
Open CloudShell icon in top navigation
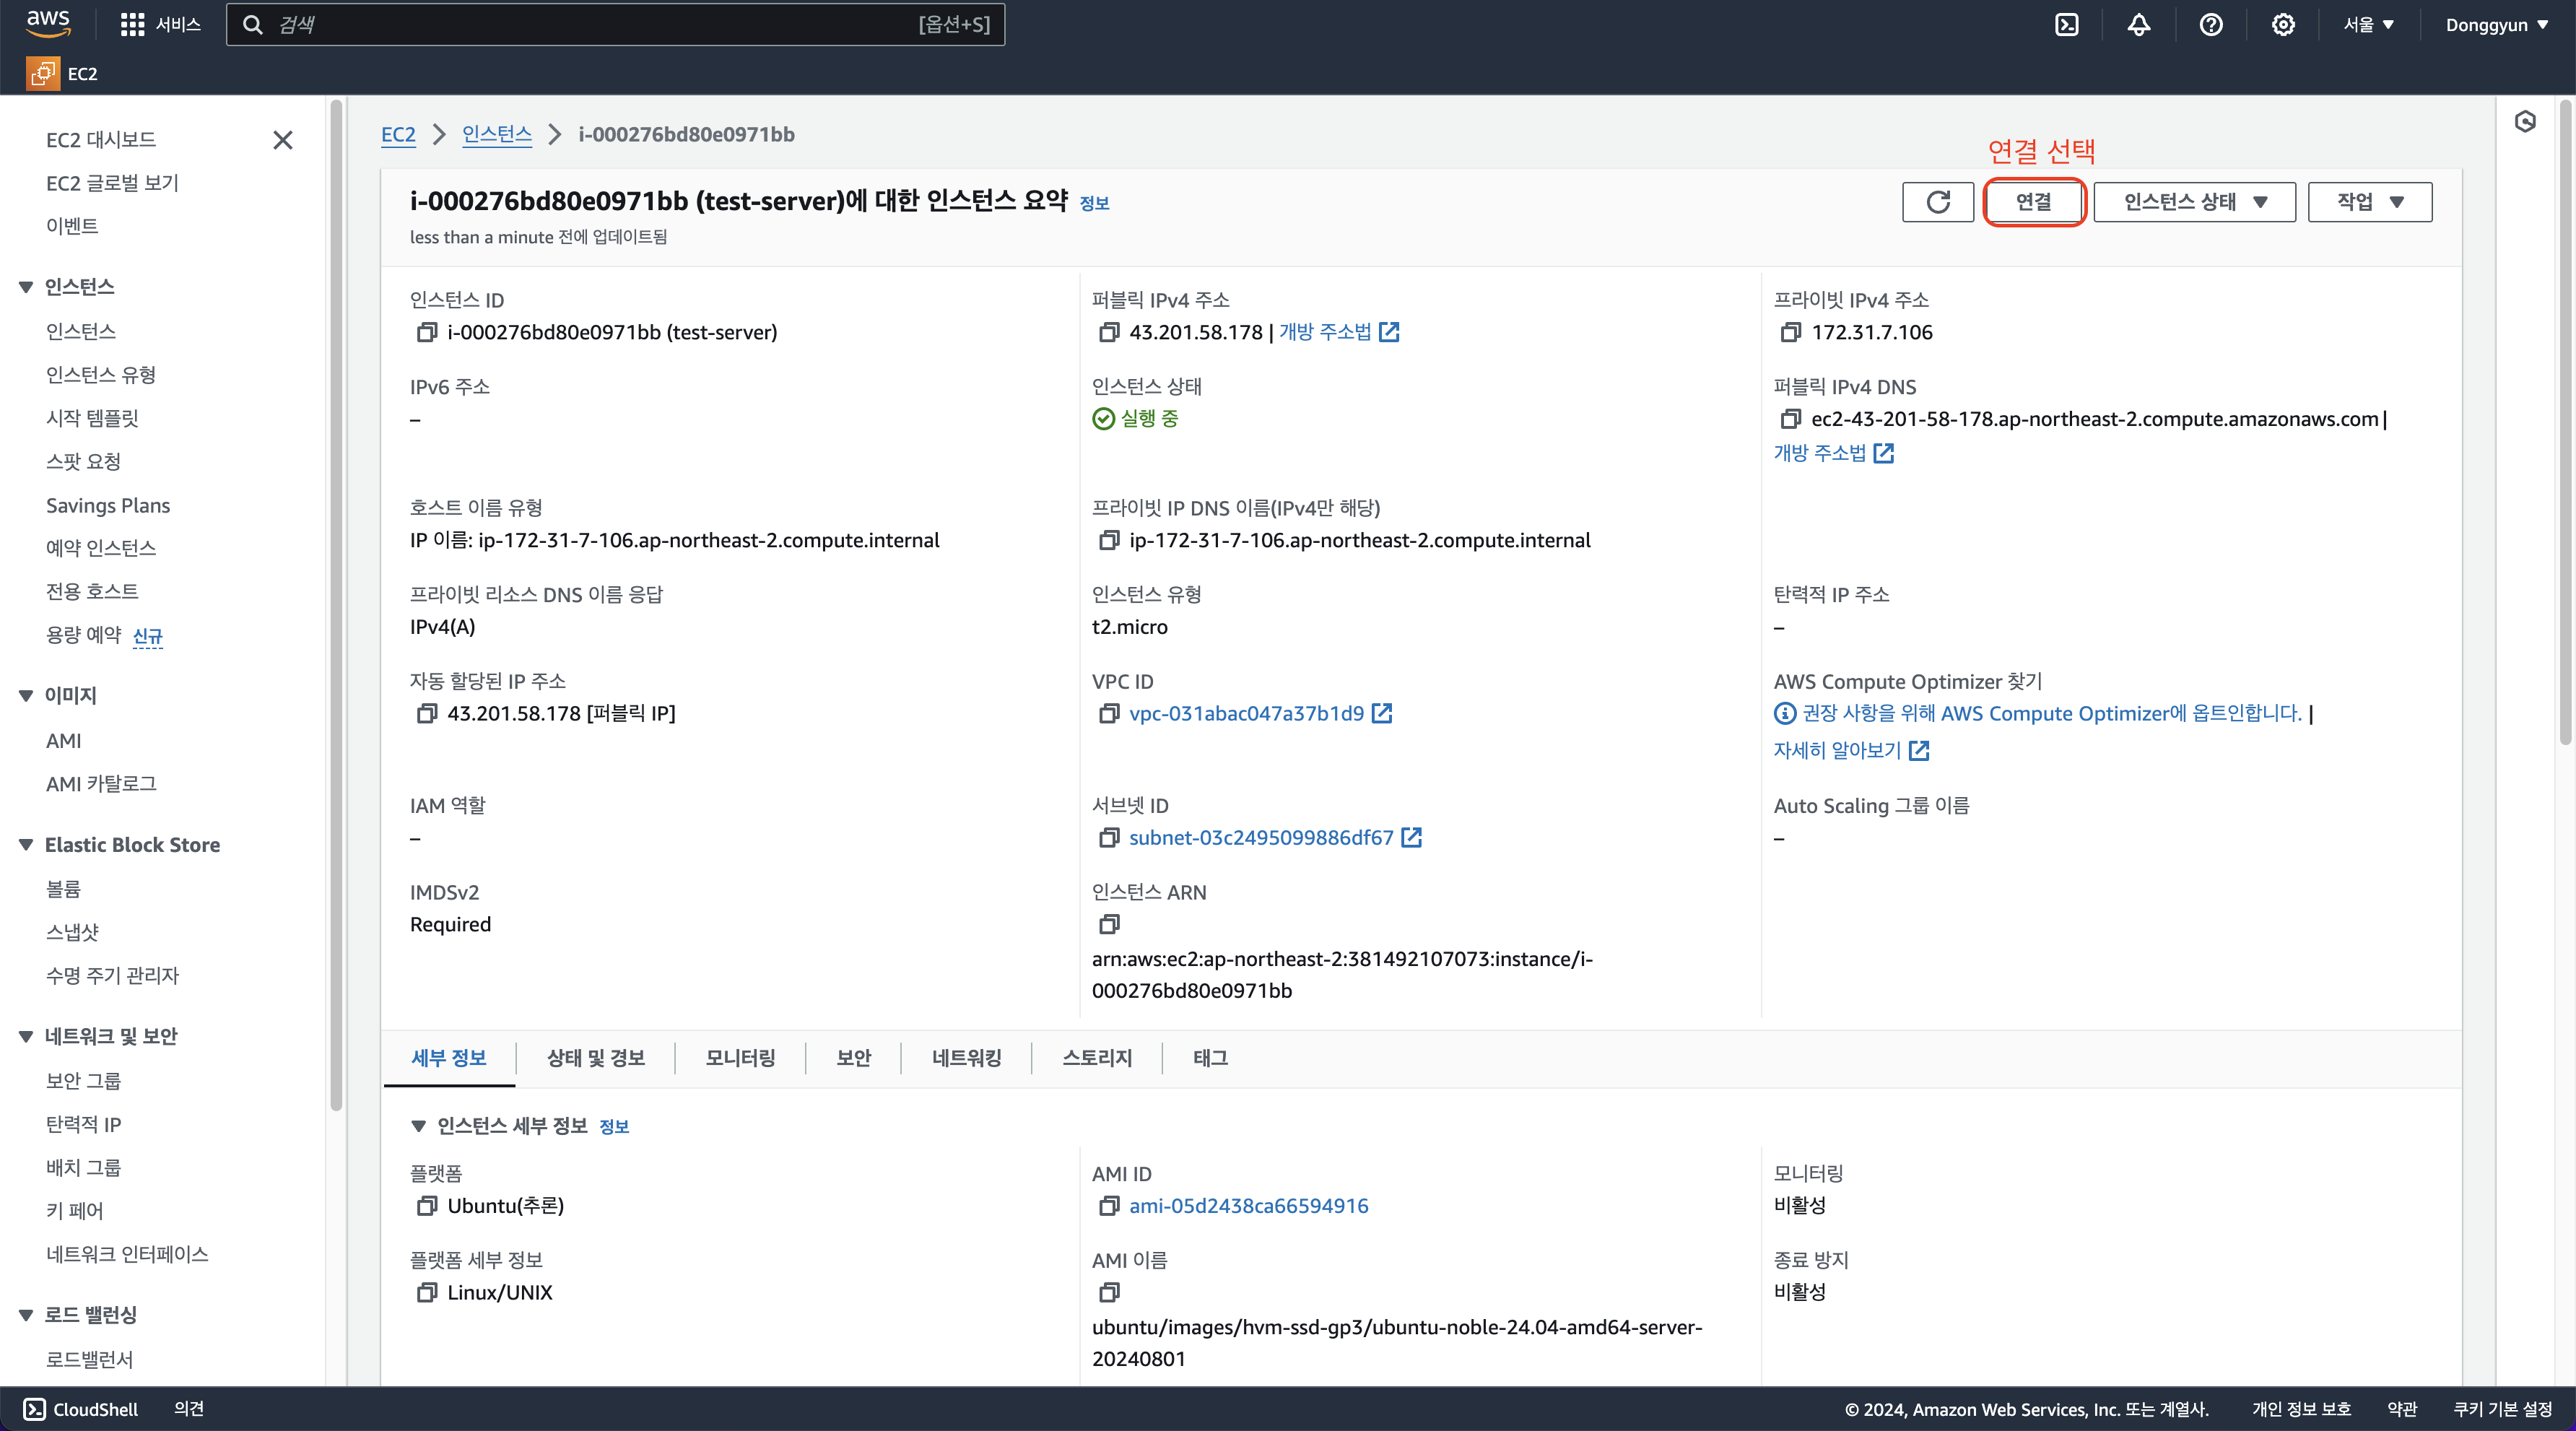[x=2066, y=25]
